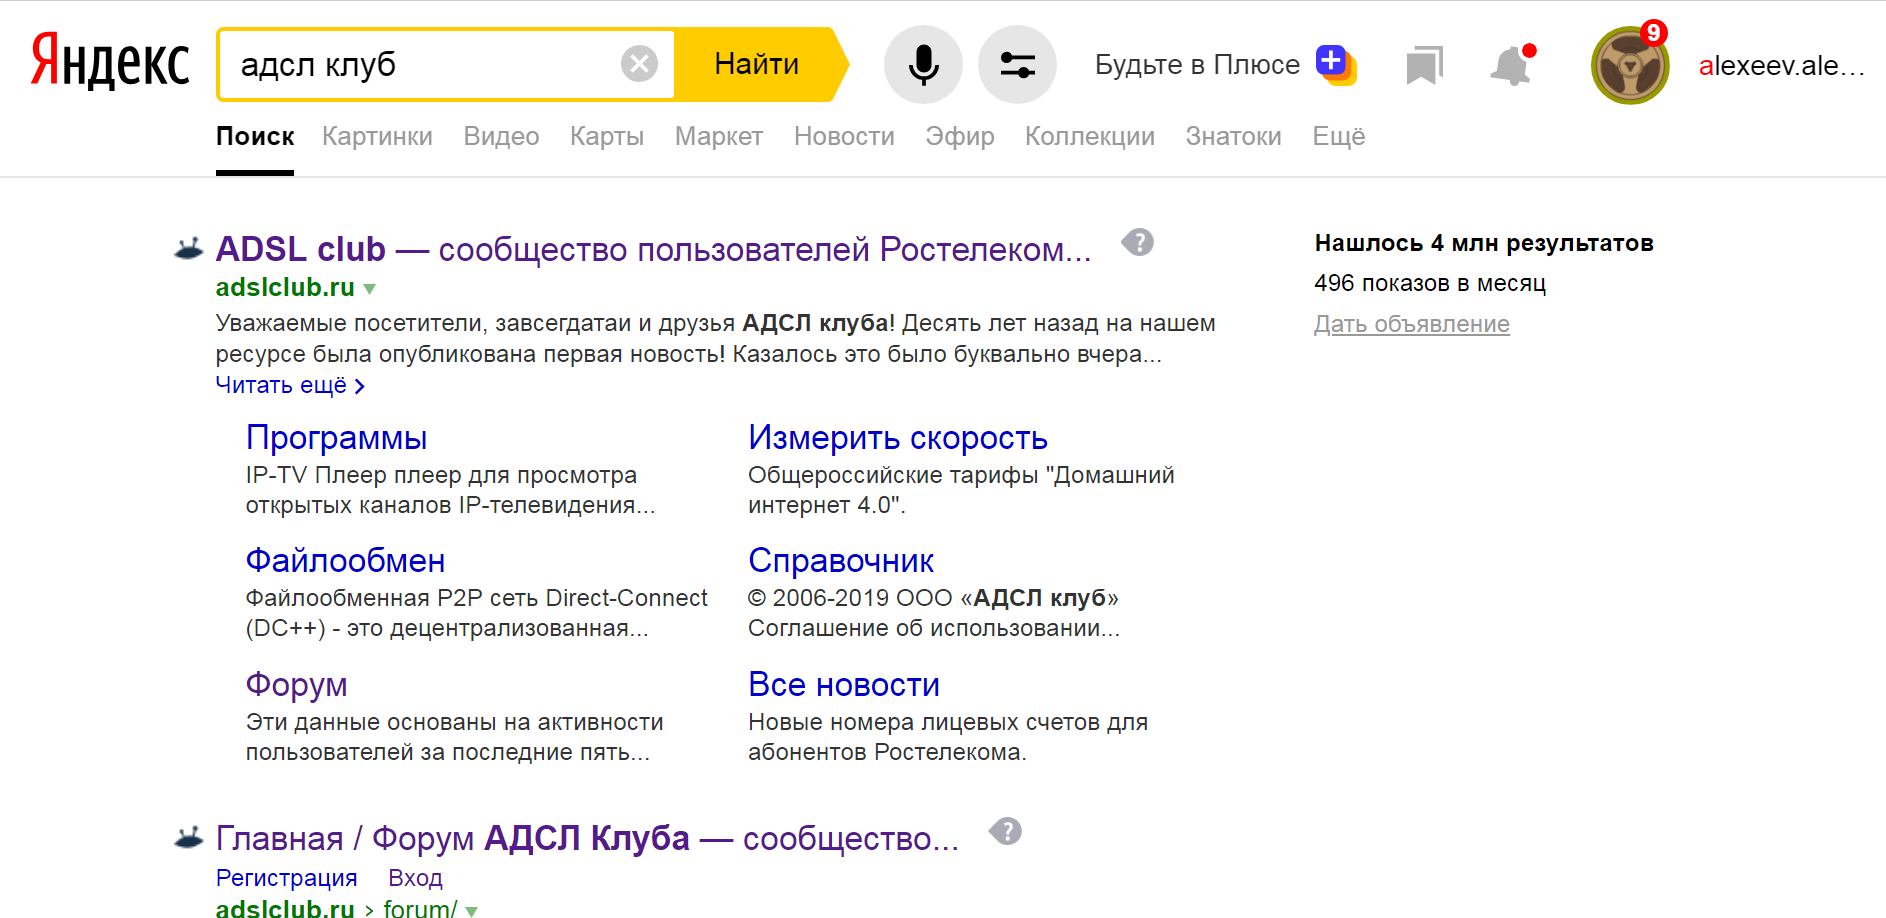Viewport: 1886px width, 918px height.
Task: Open "Измерить скорость" sitelink
Action: coord(897,438)
